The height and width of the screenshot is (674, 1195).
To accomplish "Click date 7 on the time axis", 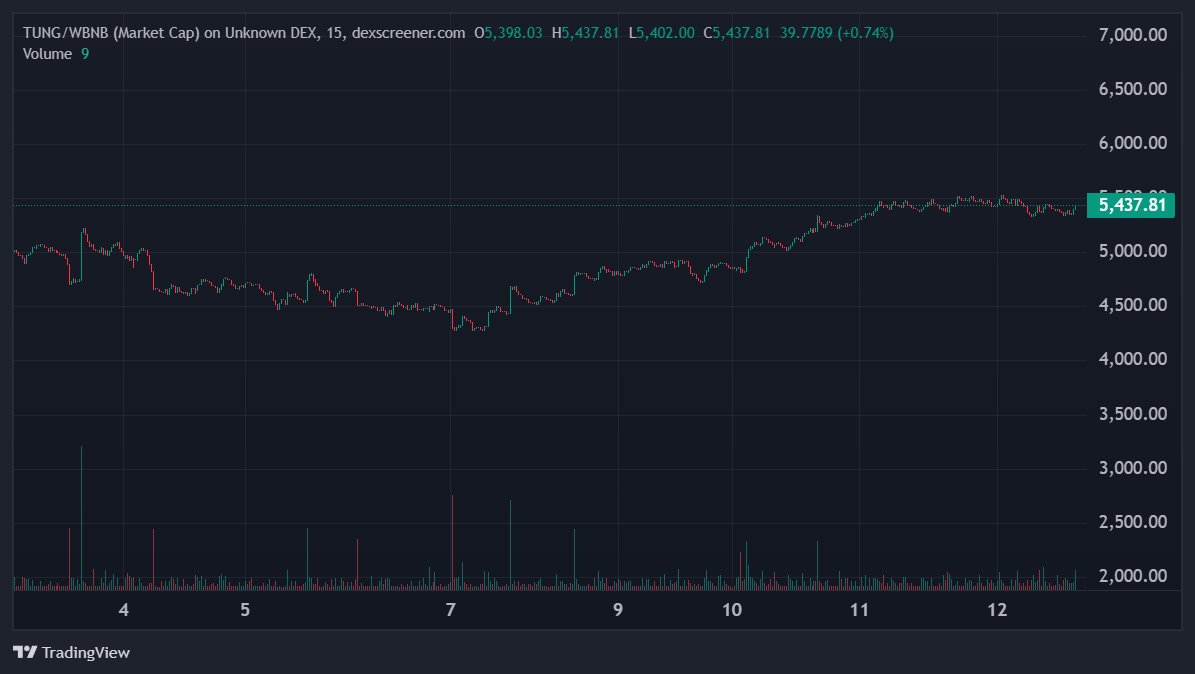I will (450, 610).
